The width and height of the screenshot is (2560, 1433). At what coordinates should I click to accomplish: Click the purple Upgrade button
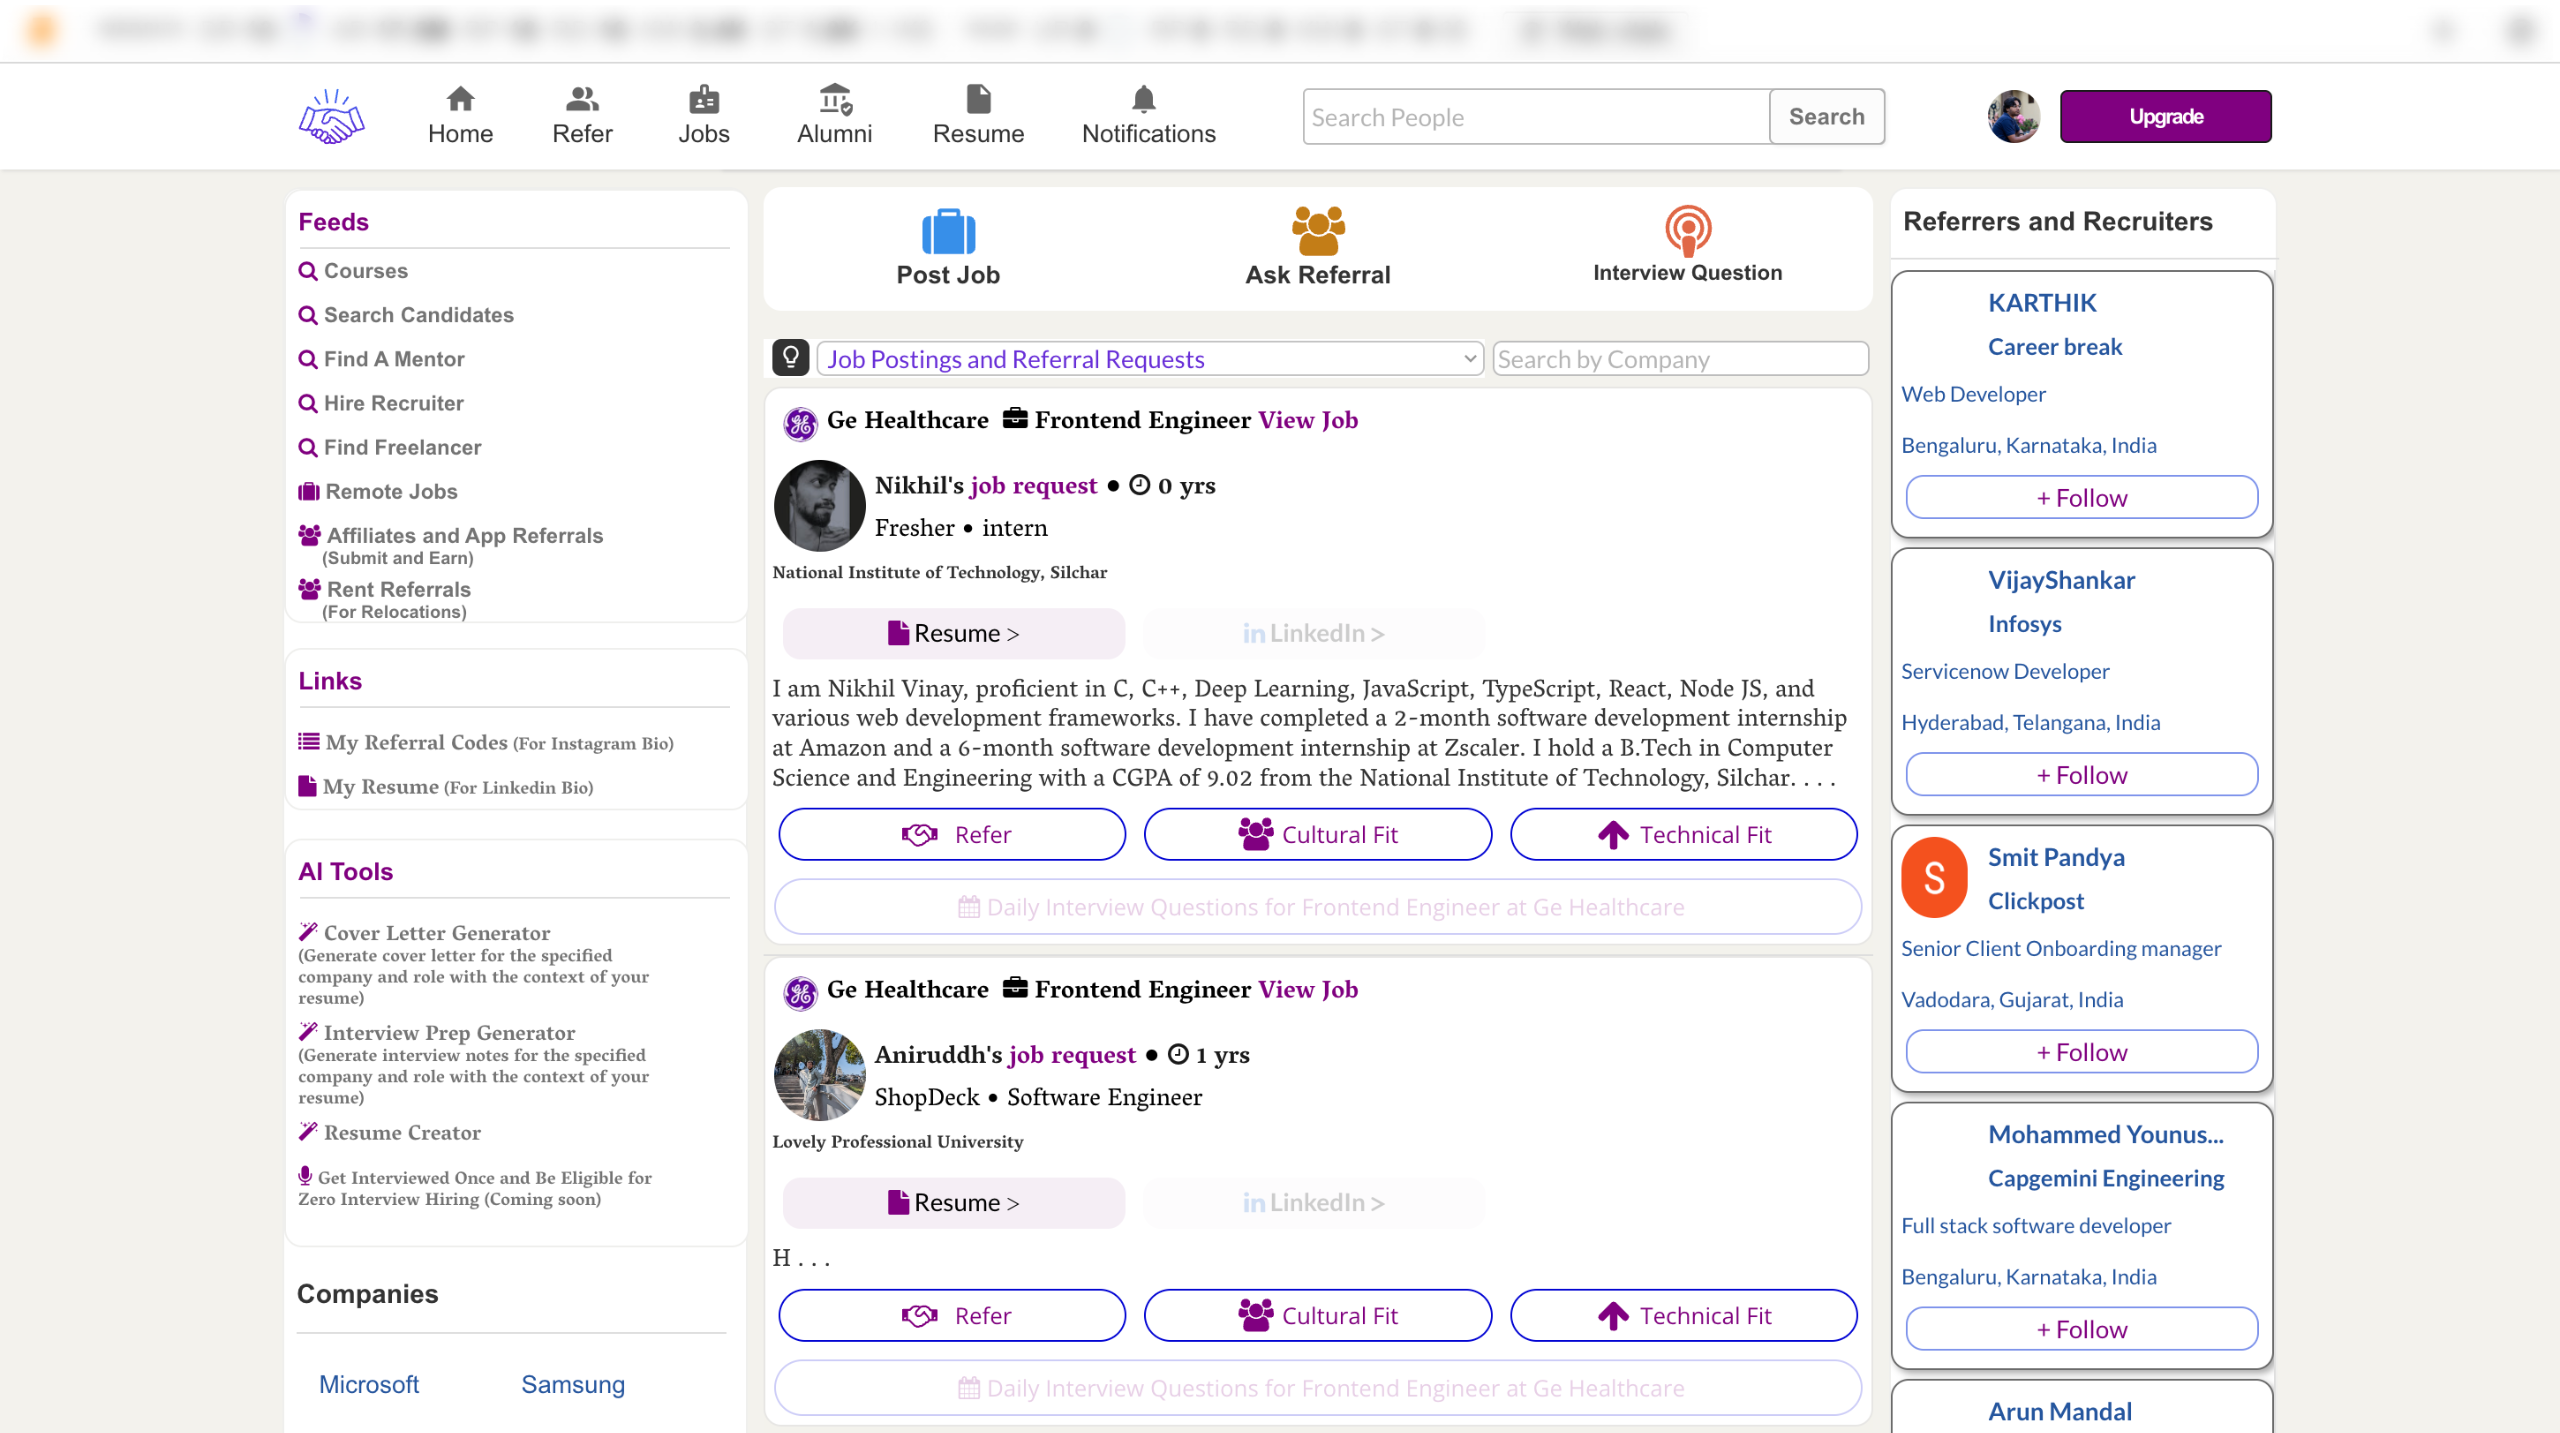pyautogui.click(x=2165, y=117)
